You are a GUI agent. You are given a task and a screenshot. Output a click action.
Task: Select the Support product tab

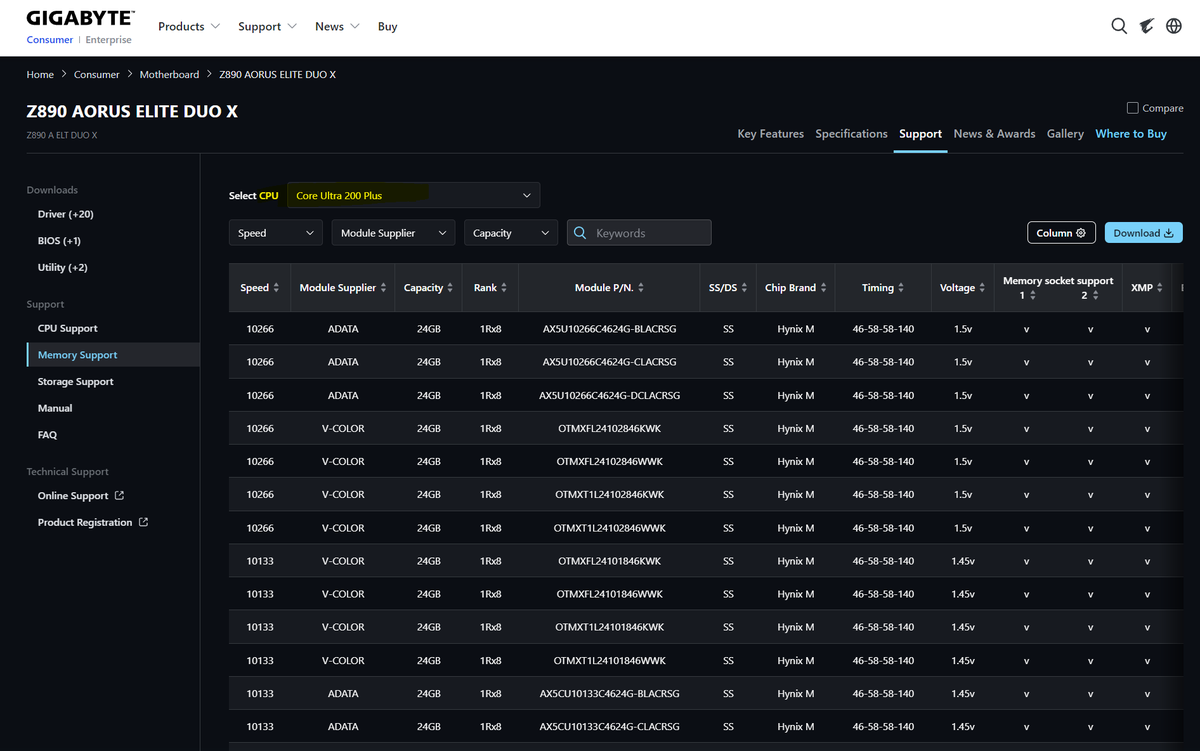coord(920,134)
